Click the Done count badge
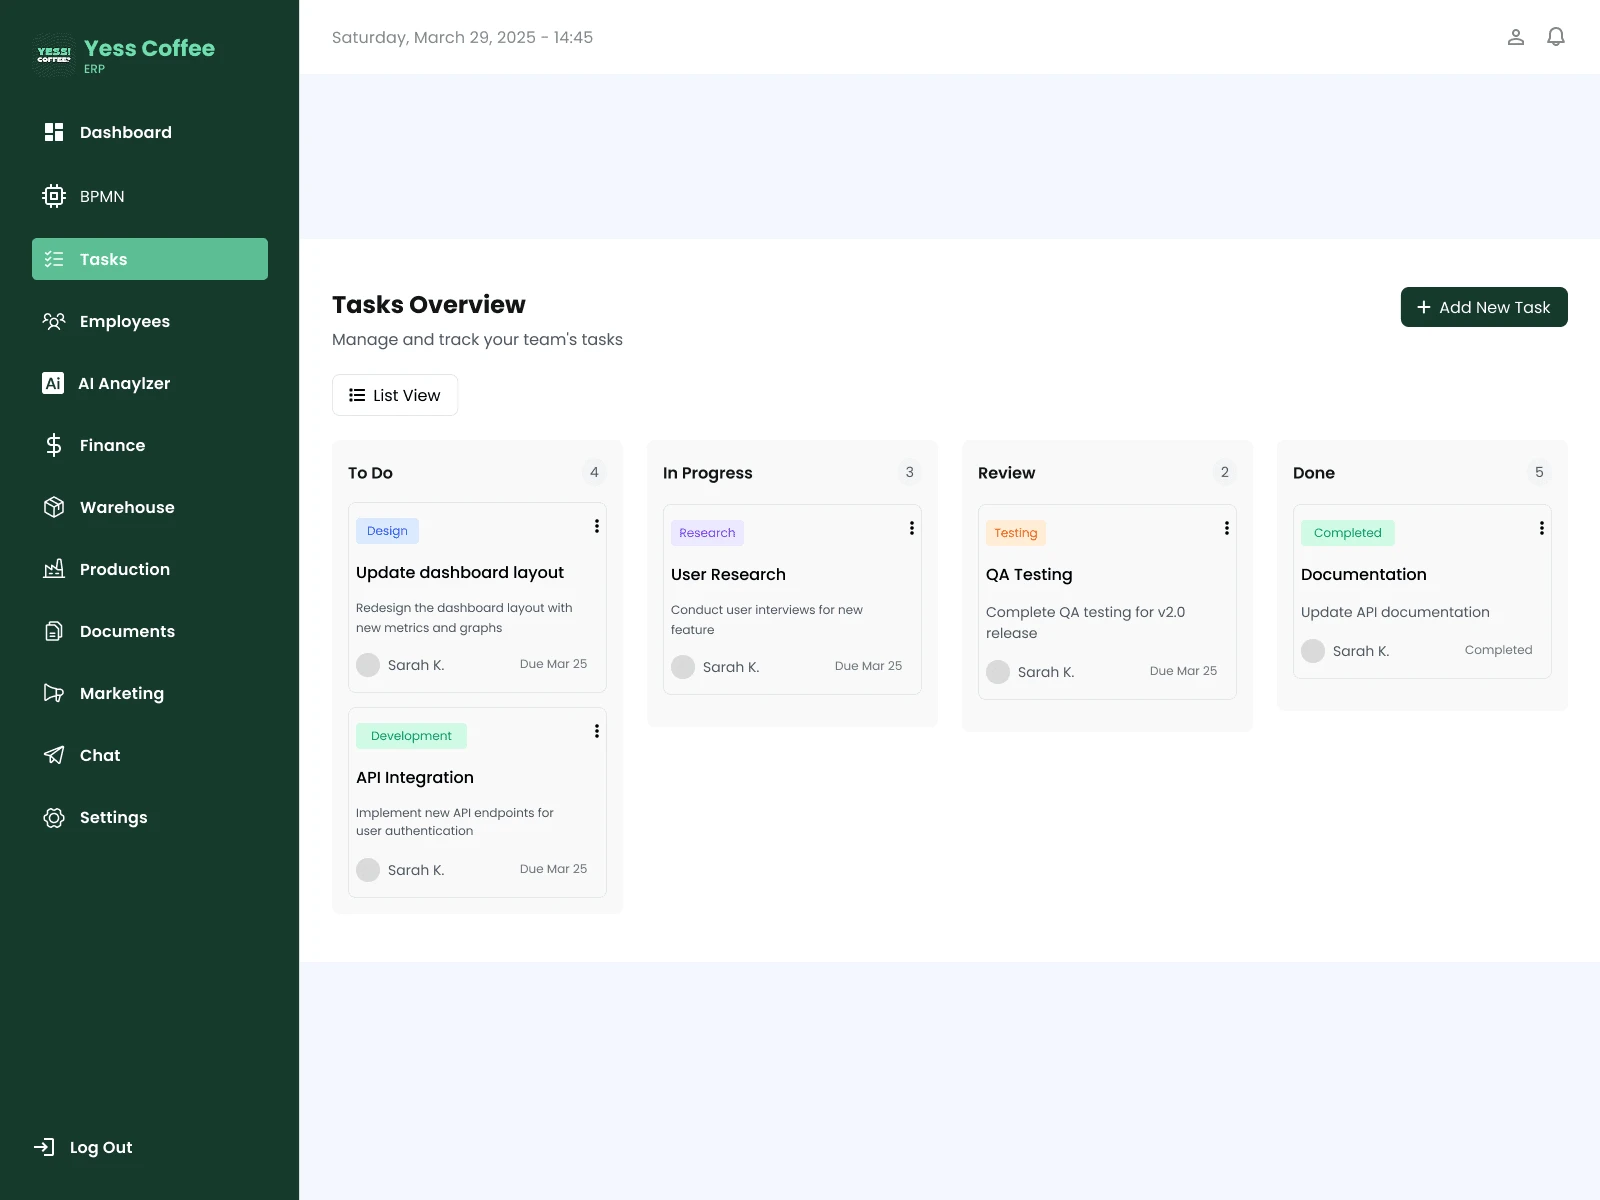The width and height of the screenshot is (1600, 1200). 1539,472
